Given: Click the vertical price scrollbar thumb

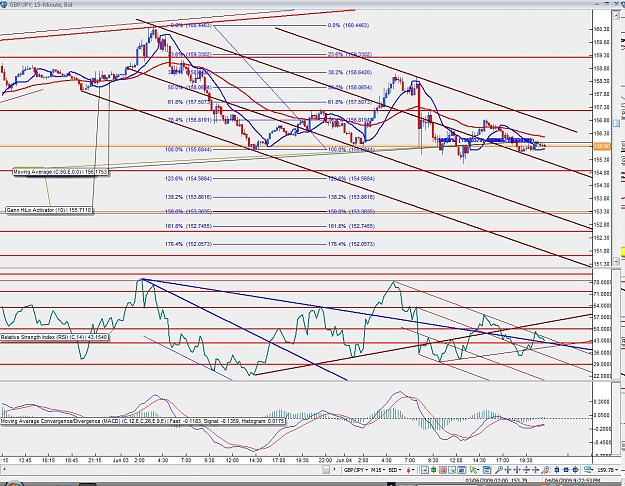Looking at the screenshot, I should coord(616,123).
